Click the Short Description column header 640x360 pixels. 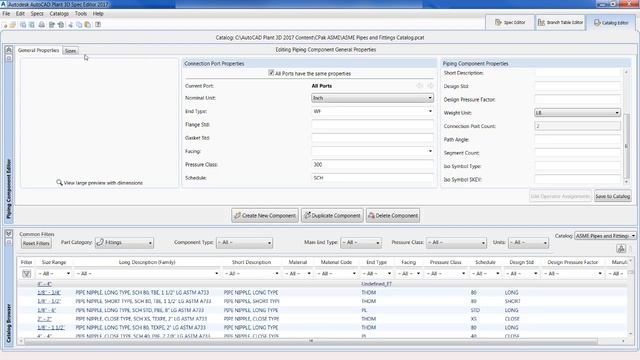click(x=251, y=262)
